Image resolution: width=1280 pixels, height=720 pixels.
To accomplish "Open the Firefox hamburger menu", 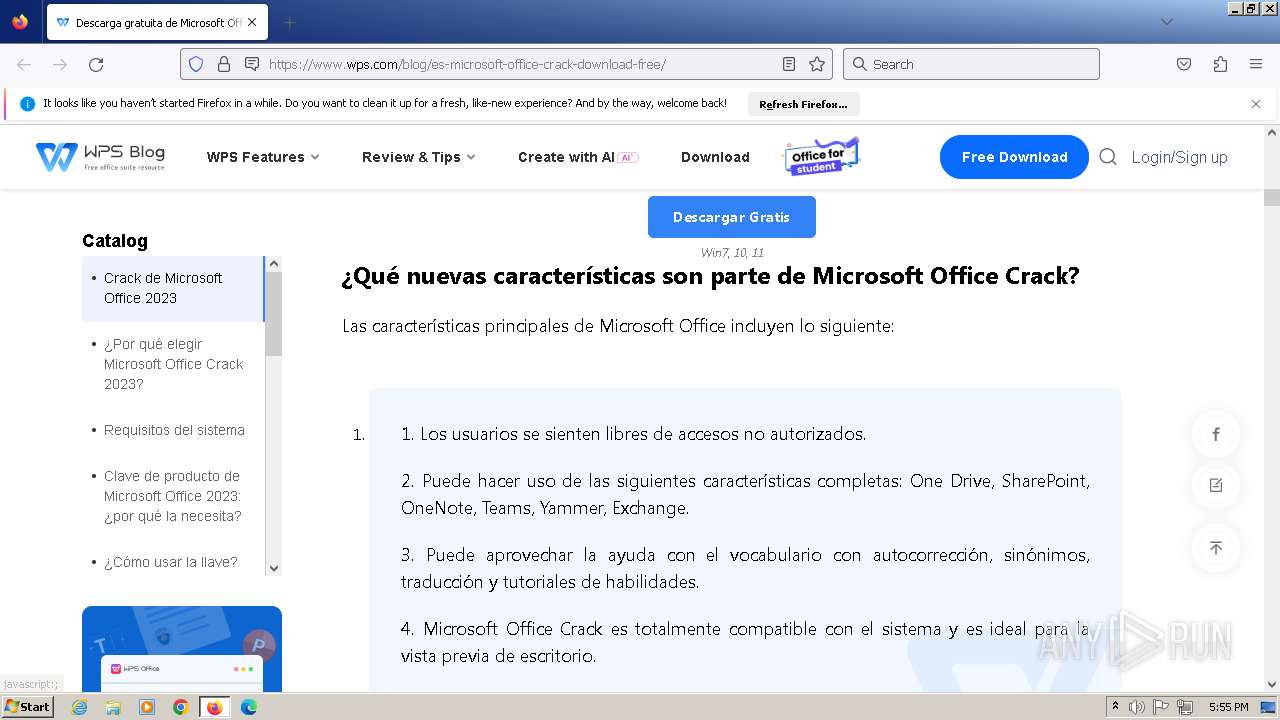I will [1256, 64].
